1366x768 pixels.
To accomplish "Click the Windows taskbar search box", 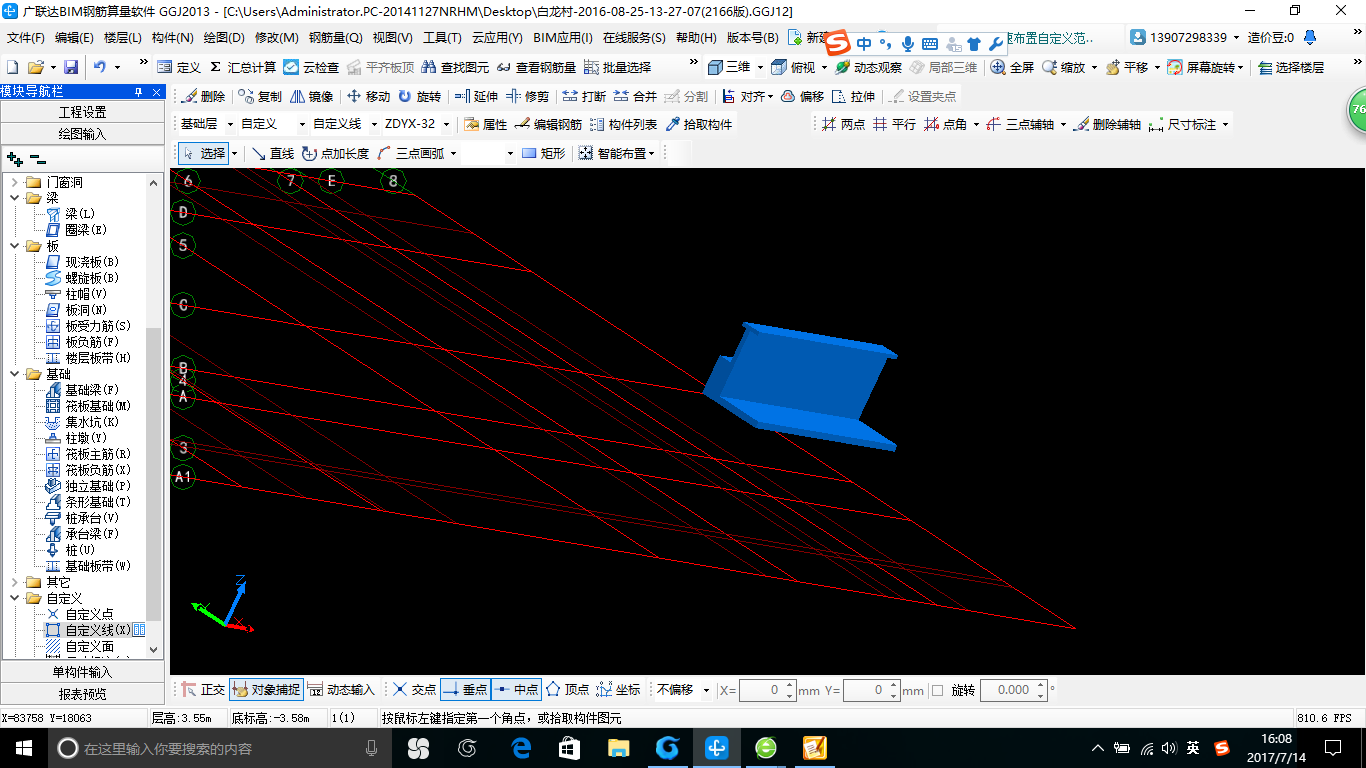I will 219,748.
